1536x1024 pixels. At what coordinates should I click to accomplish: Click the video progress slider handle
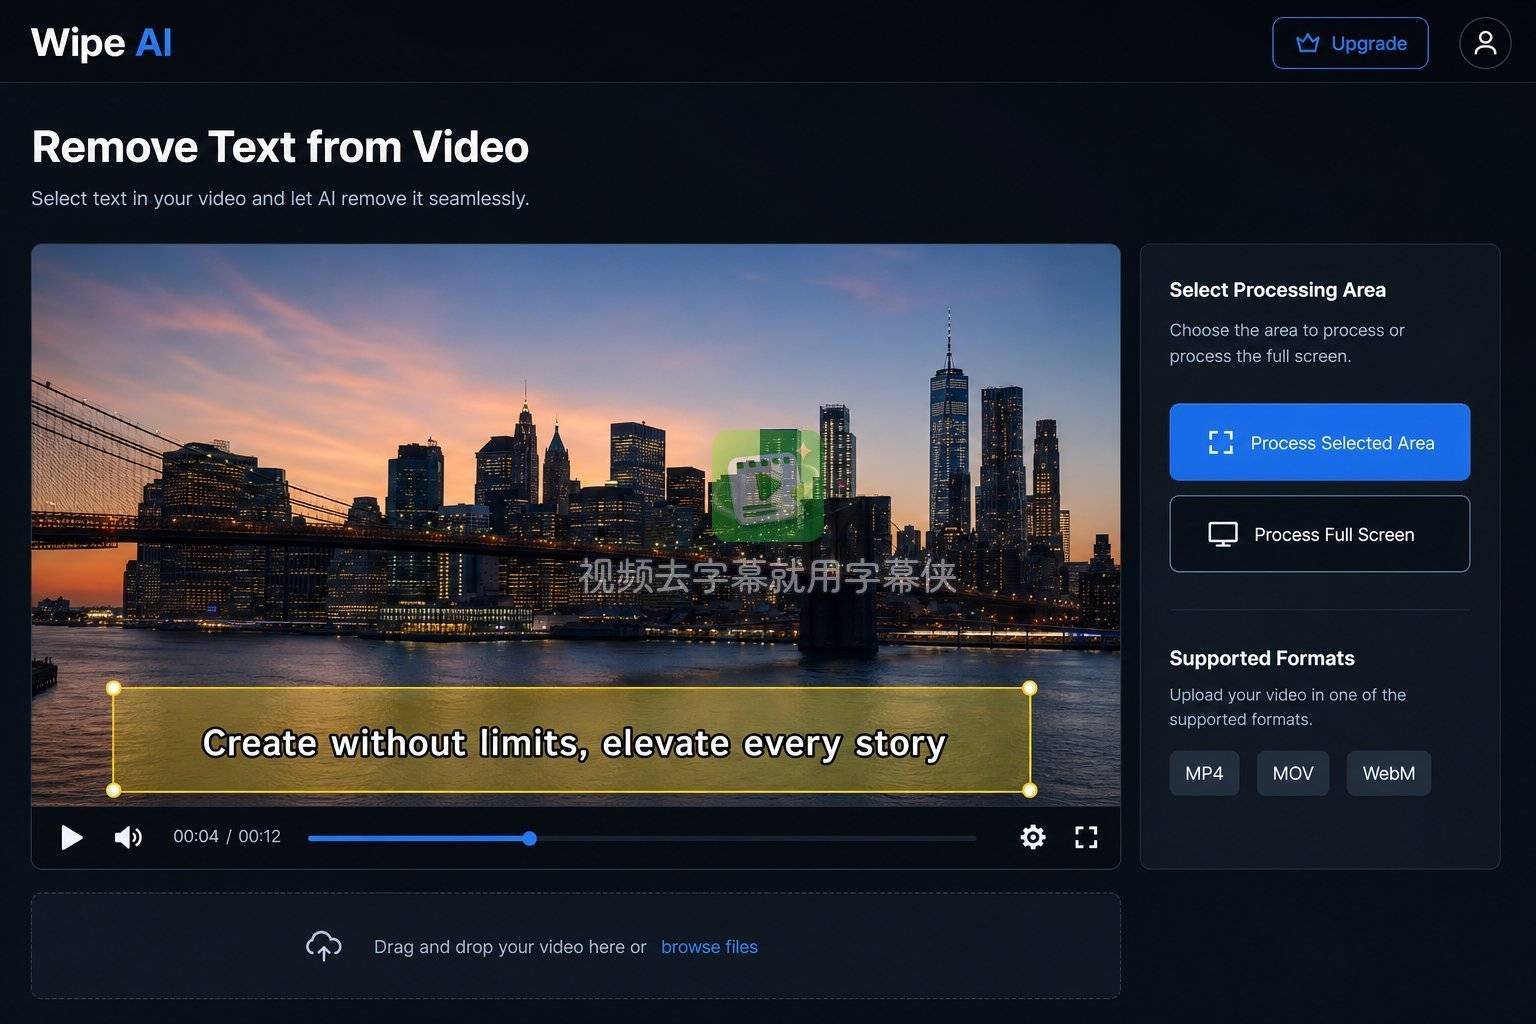tap(529, 838)
